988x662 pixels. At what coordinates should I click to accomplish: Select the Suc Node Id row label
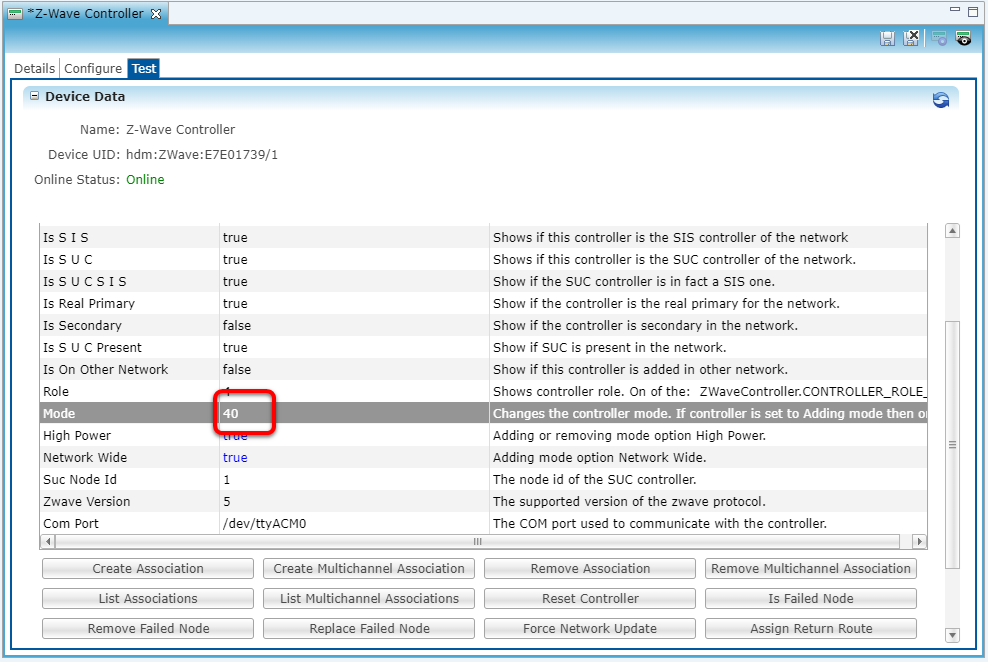[x=79, y=479]
